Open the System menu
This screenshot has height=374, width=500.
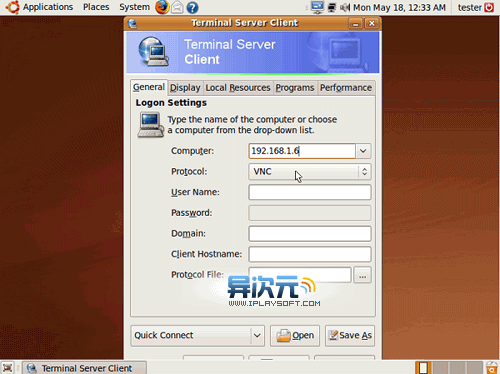(134, 7)
